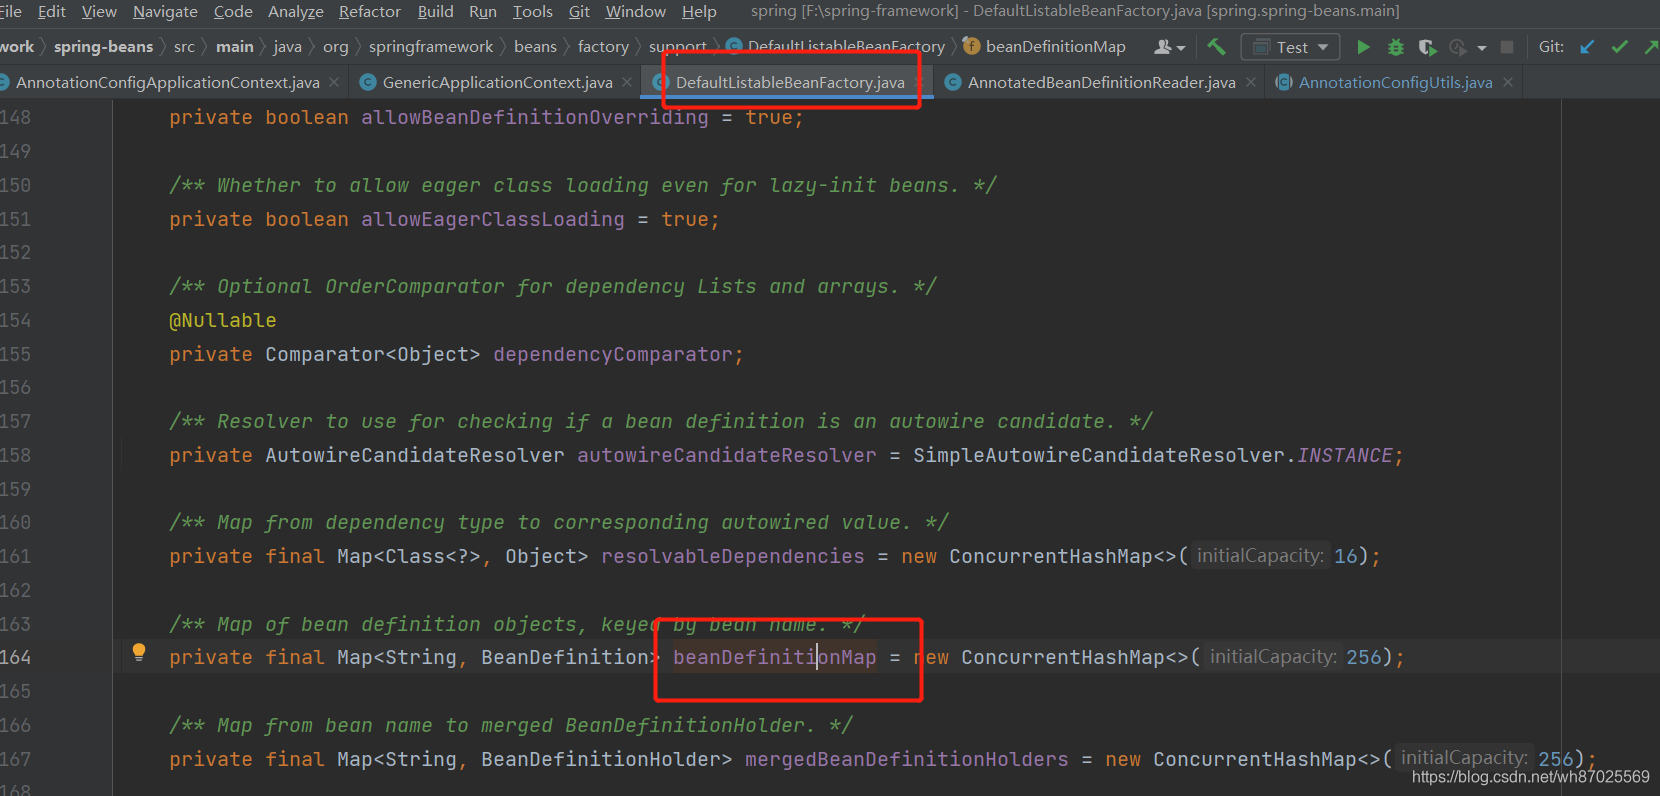This screenshot has height=796, width=1660.
Task: Start debugging with the bug icon
Action: click(1396, 47)
